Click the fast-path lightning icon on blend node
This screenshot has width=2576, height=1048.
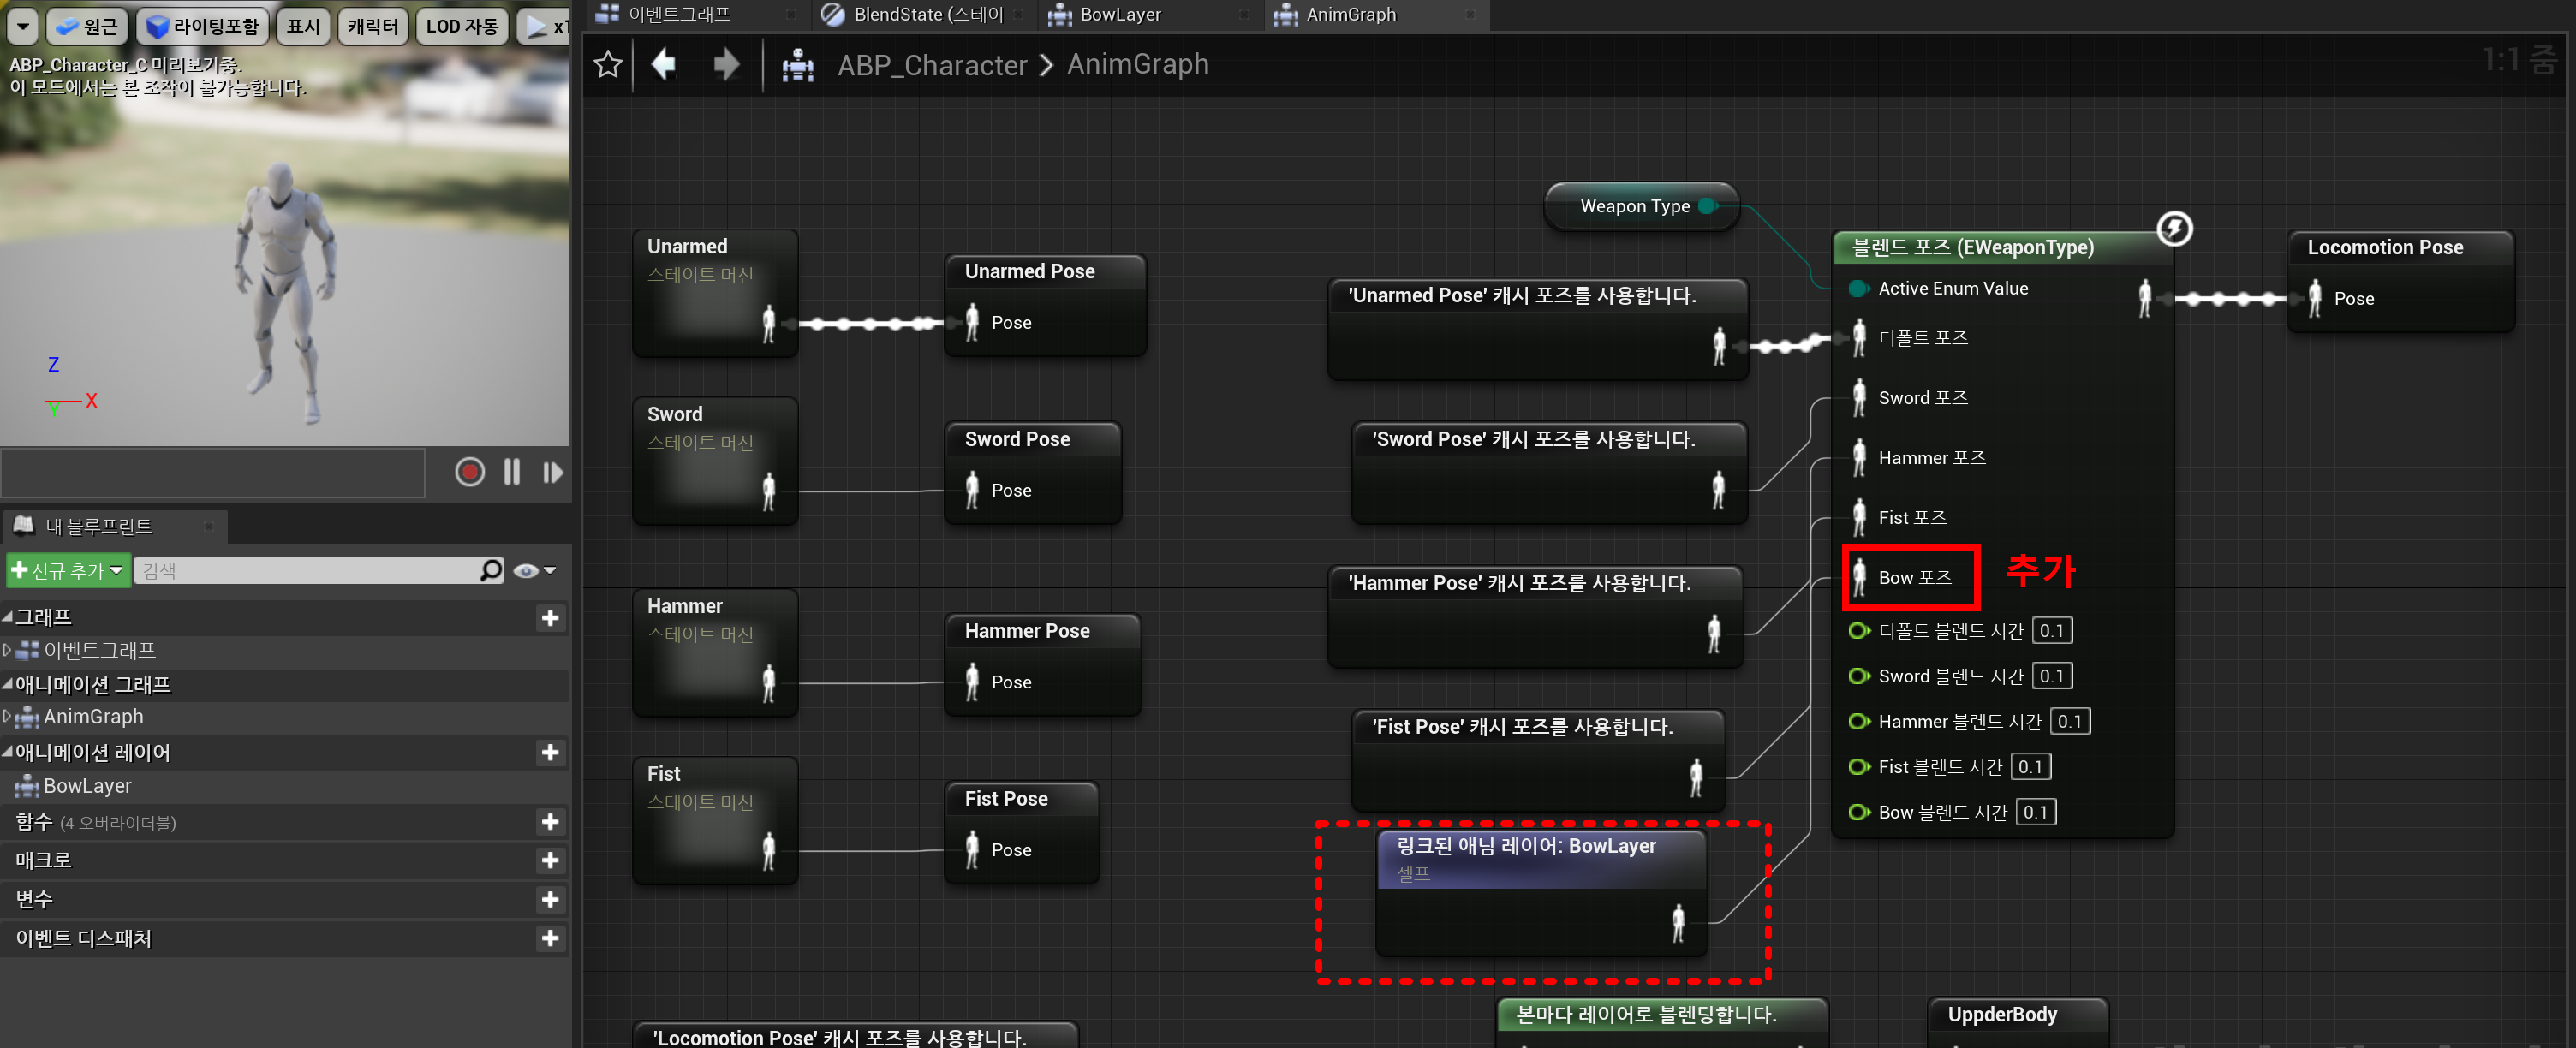coord(2174,229)
